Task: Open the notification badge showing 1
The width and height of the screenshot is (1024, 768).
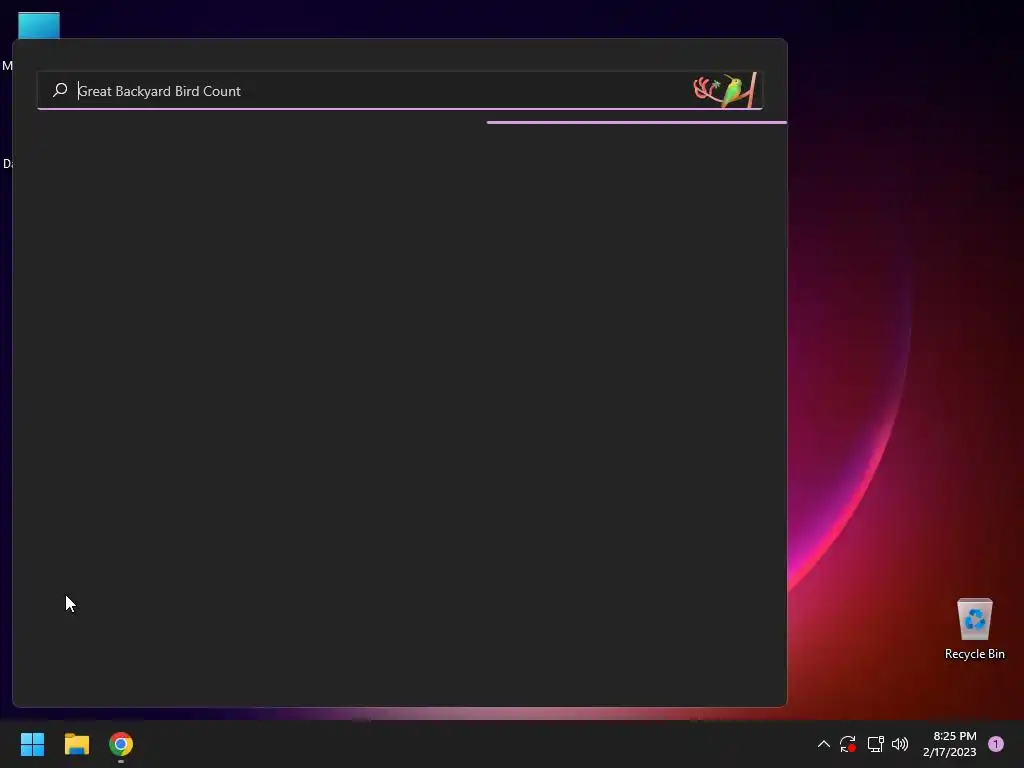Action: click(x=996, y=744)
